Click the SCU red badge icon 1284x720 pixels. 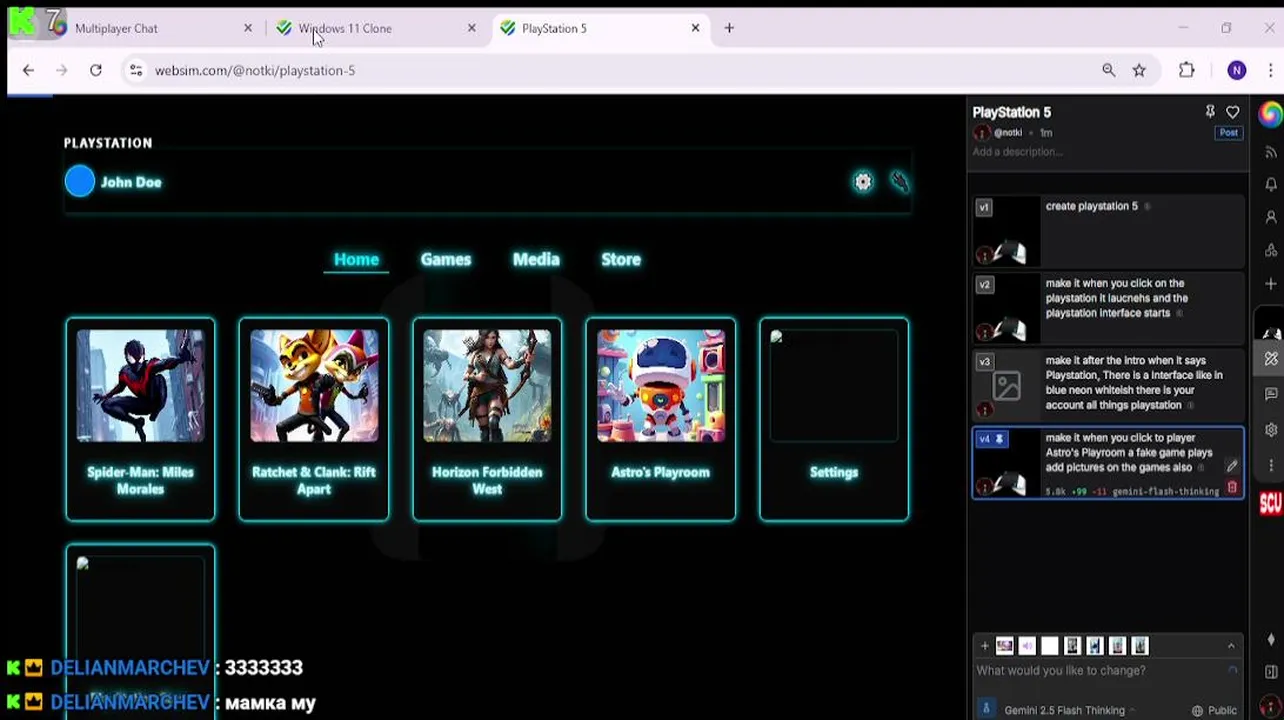(x=1270, y=503)
